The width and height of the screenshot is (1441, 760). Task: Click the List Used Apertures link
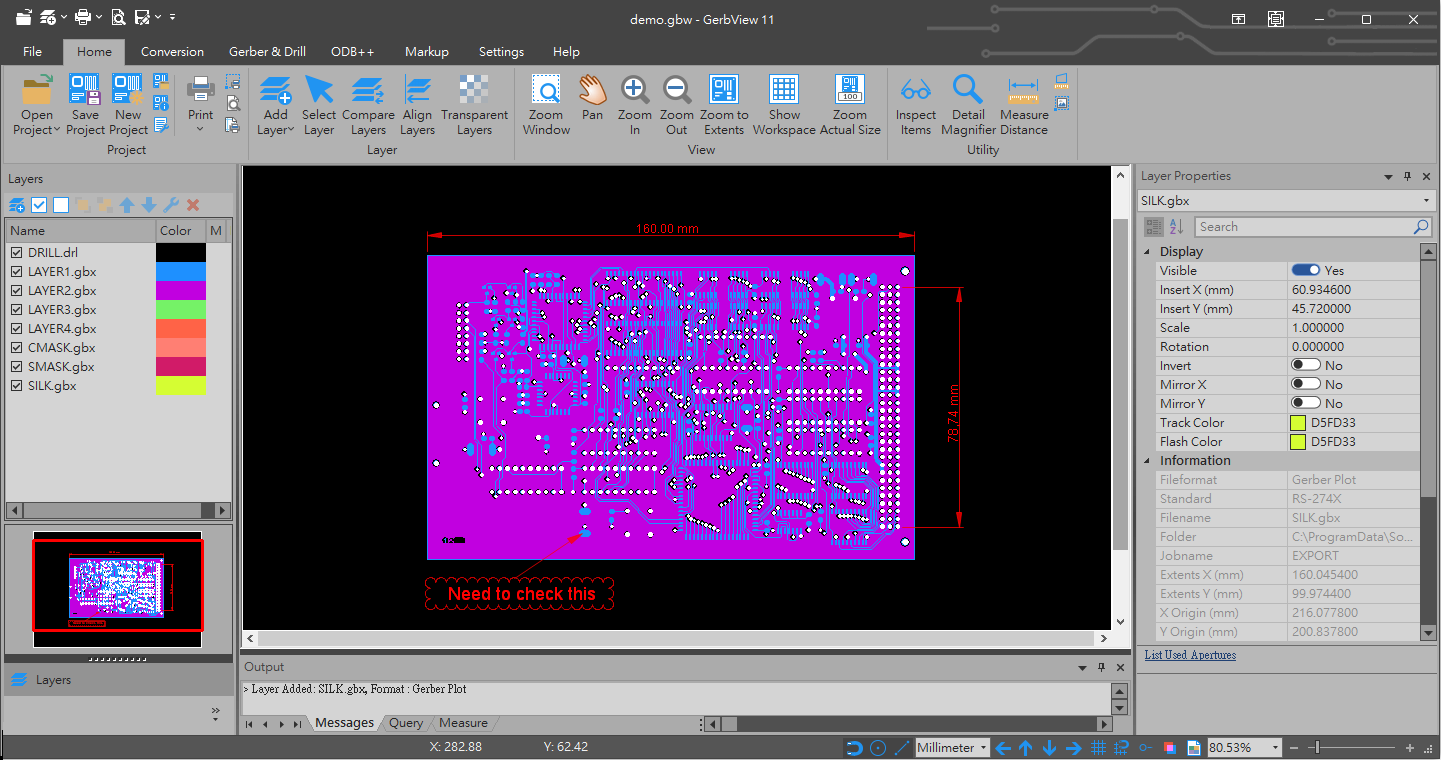point(1190,655)
